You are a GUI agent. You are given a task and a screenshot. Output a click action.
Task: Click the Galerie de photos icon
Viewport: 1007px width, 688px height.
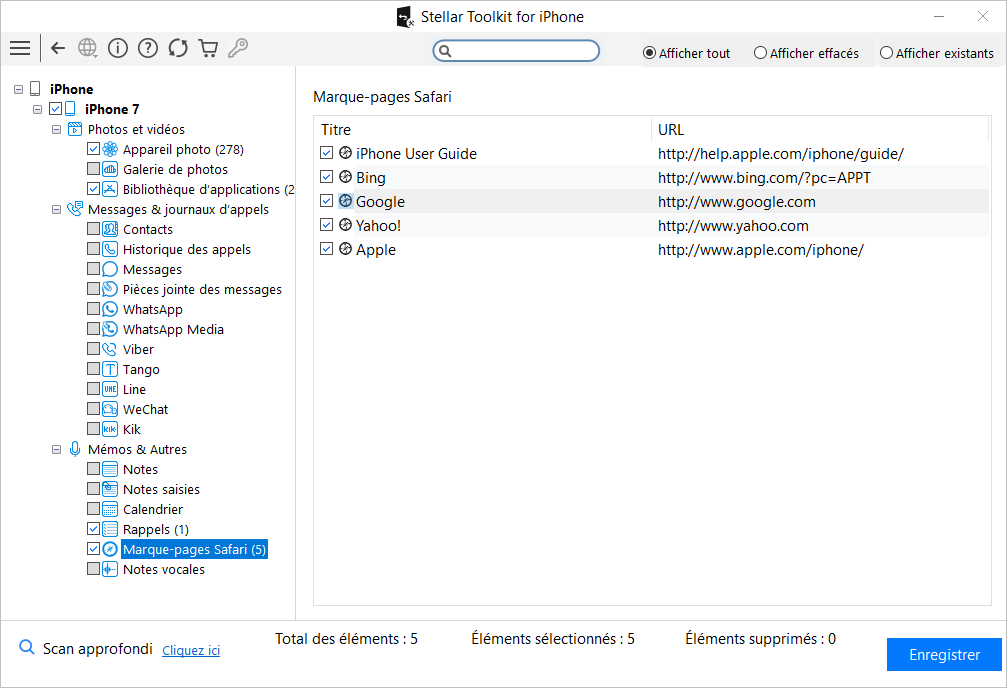pyautogui.click(x=110, y=169)
